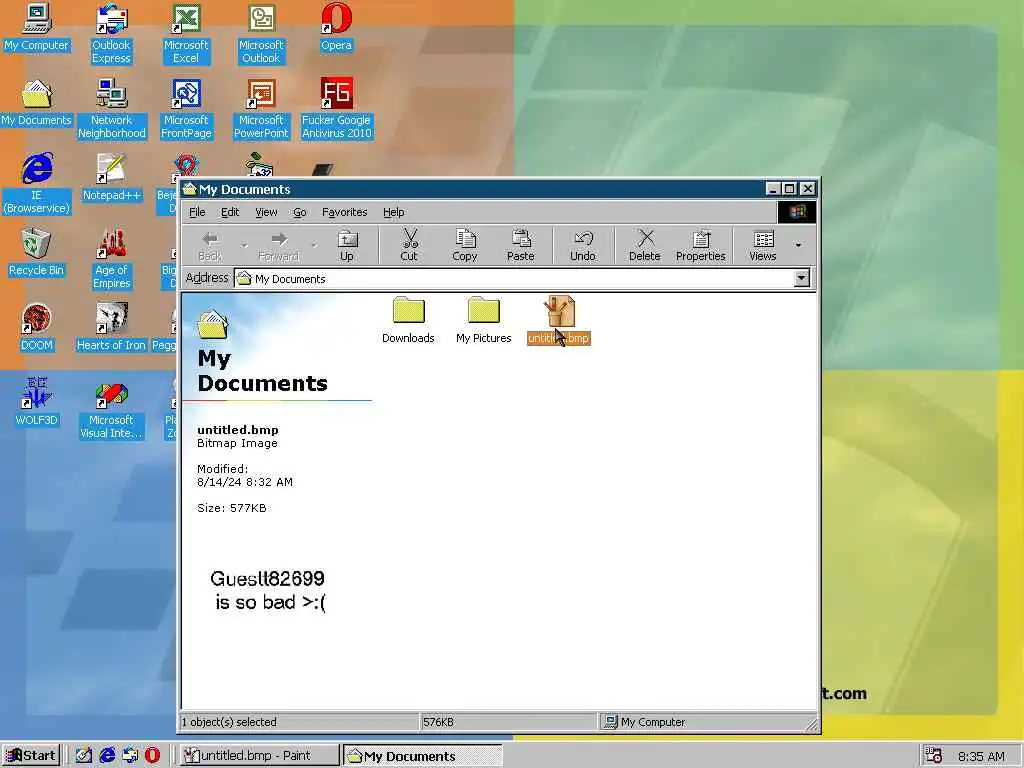Screen dimensions: 1024x768
Task: Select the Outlook Express desktop icon
Action: coord(111,34)
